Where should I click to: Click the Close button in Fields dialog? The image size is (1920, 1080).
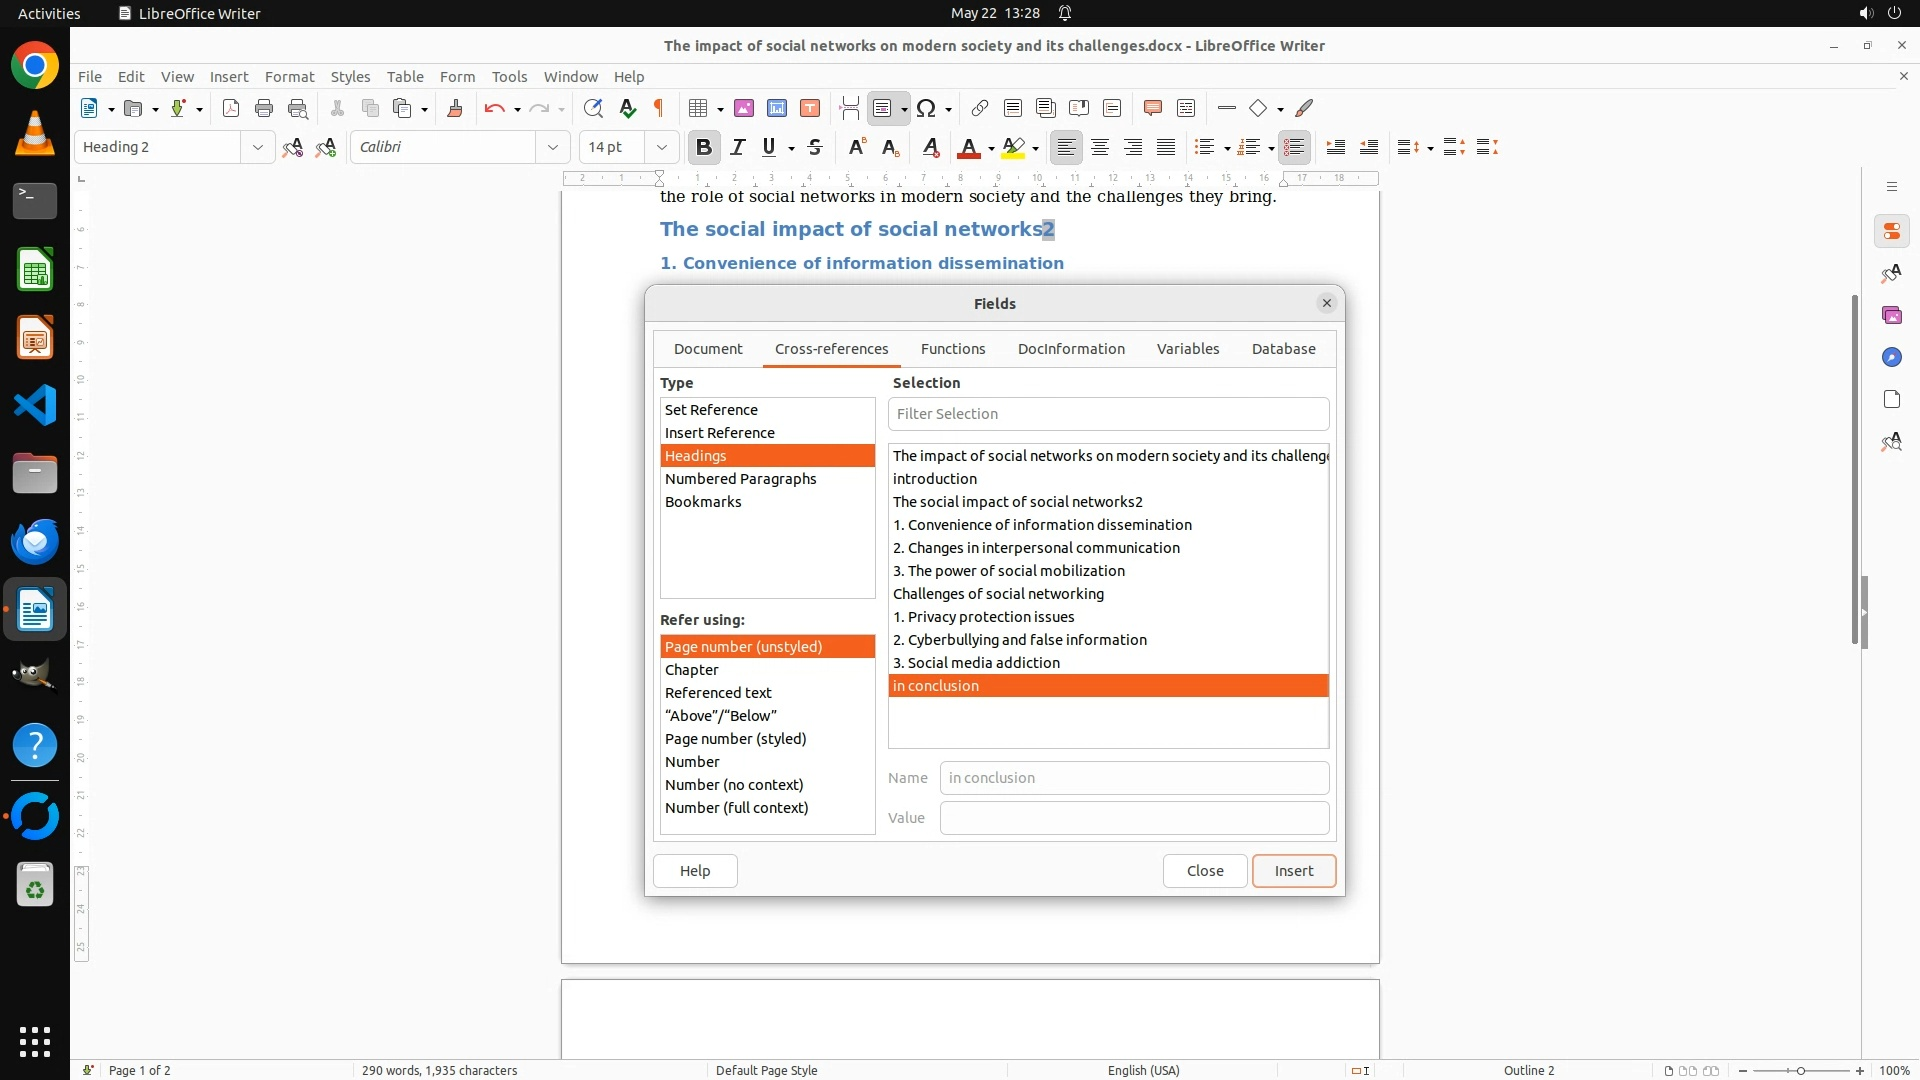tap(1204, 870)
